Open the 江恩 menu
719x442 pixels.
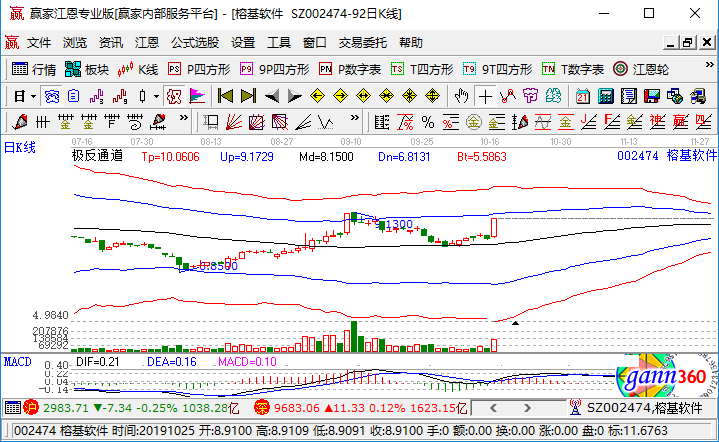coord(147,43)
